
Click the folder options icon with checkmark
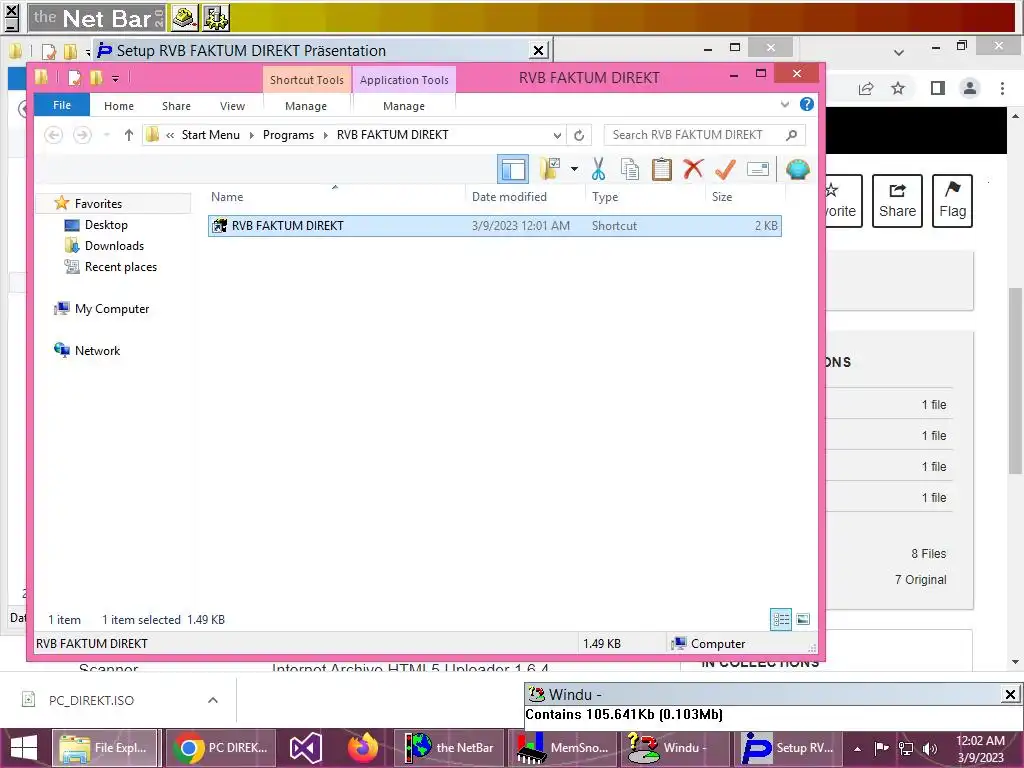point(550,169)
